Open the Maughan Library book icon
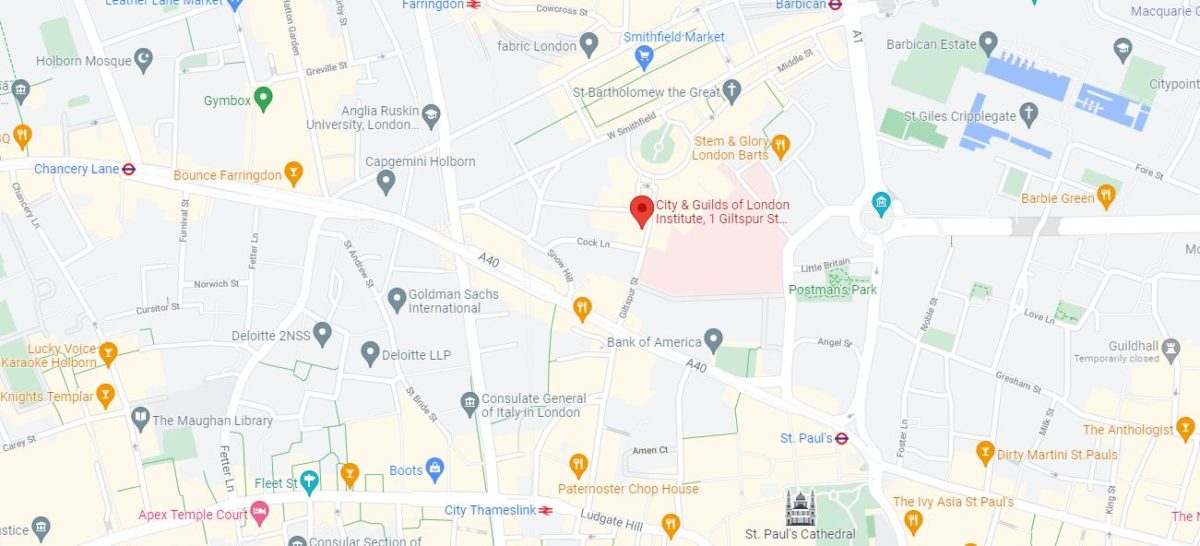This screenshot has width=1200, height=546. [140, 420]
